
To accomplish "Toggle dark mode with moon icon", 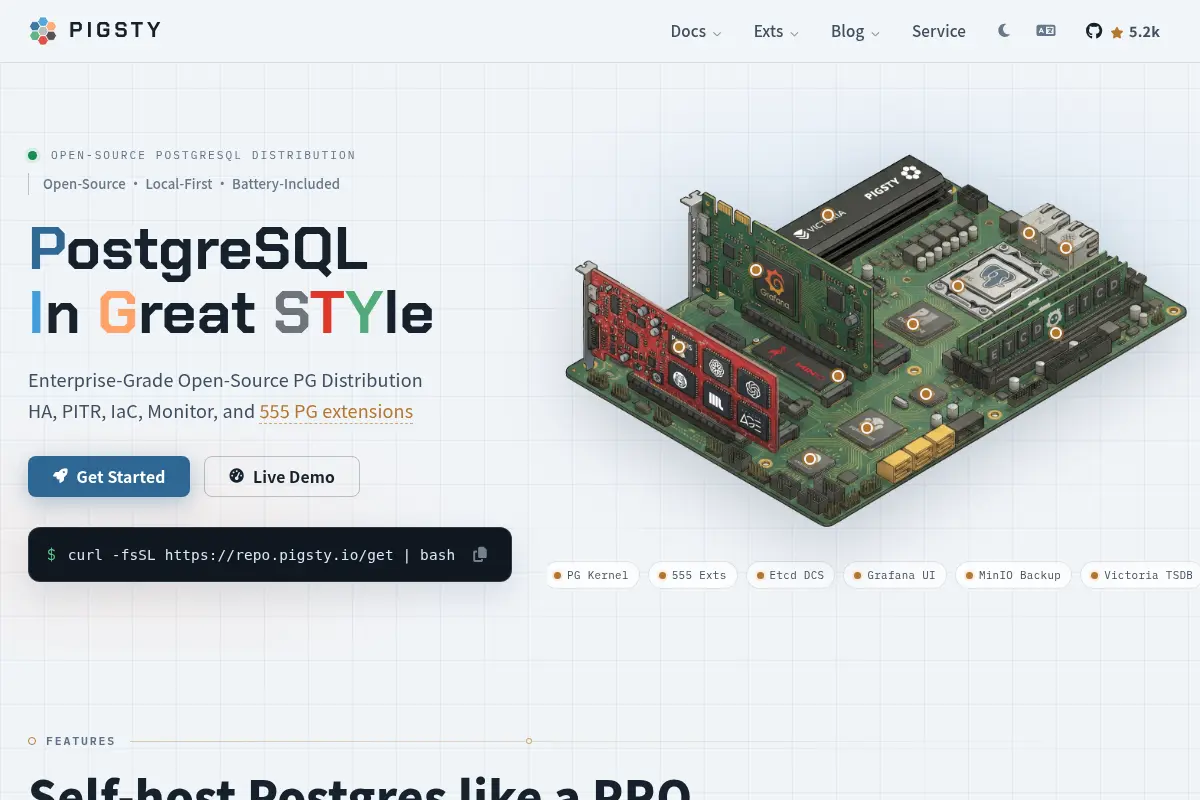I will pos(1004,31).
